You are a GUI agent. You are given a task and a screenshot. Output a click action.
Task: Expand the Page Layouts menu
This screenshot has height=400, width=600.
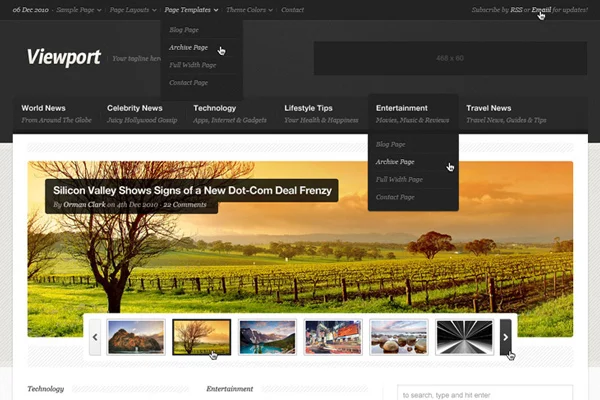pyautogui.click(x=133, y=10)
